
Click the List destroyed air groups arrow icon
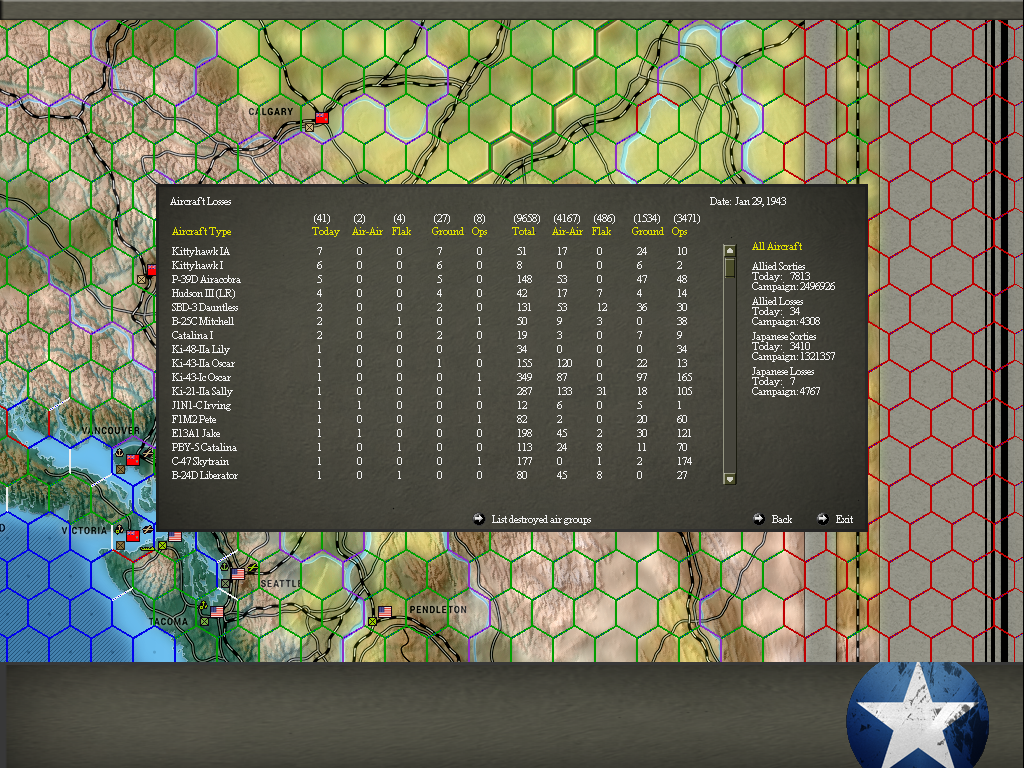479,519
